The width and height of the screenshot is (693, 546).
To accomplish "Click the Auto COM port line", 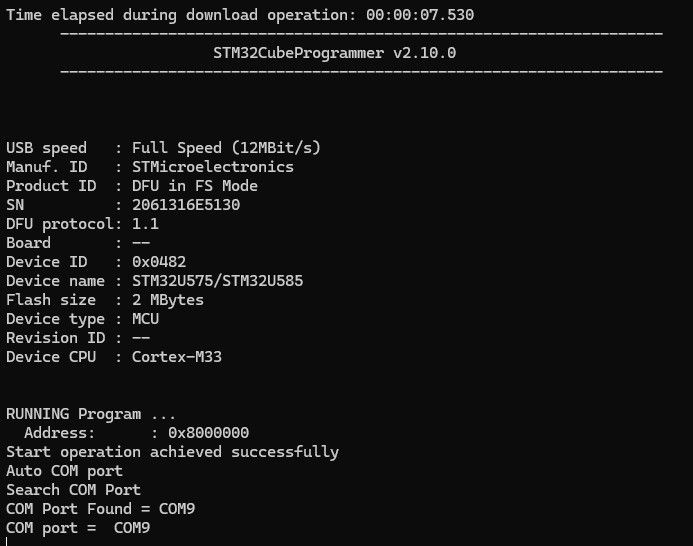I will click(x=64, y=471).
